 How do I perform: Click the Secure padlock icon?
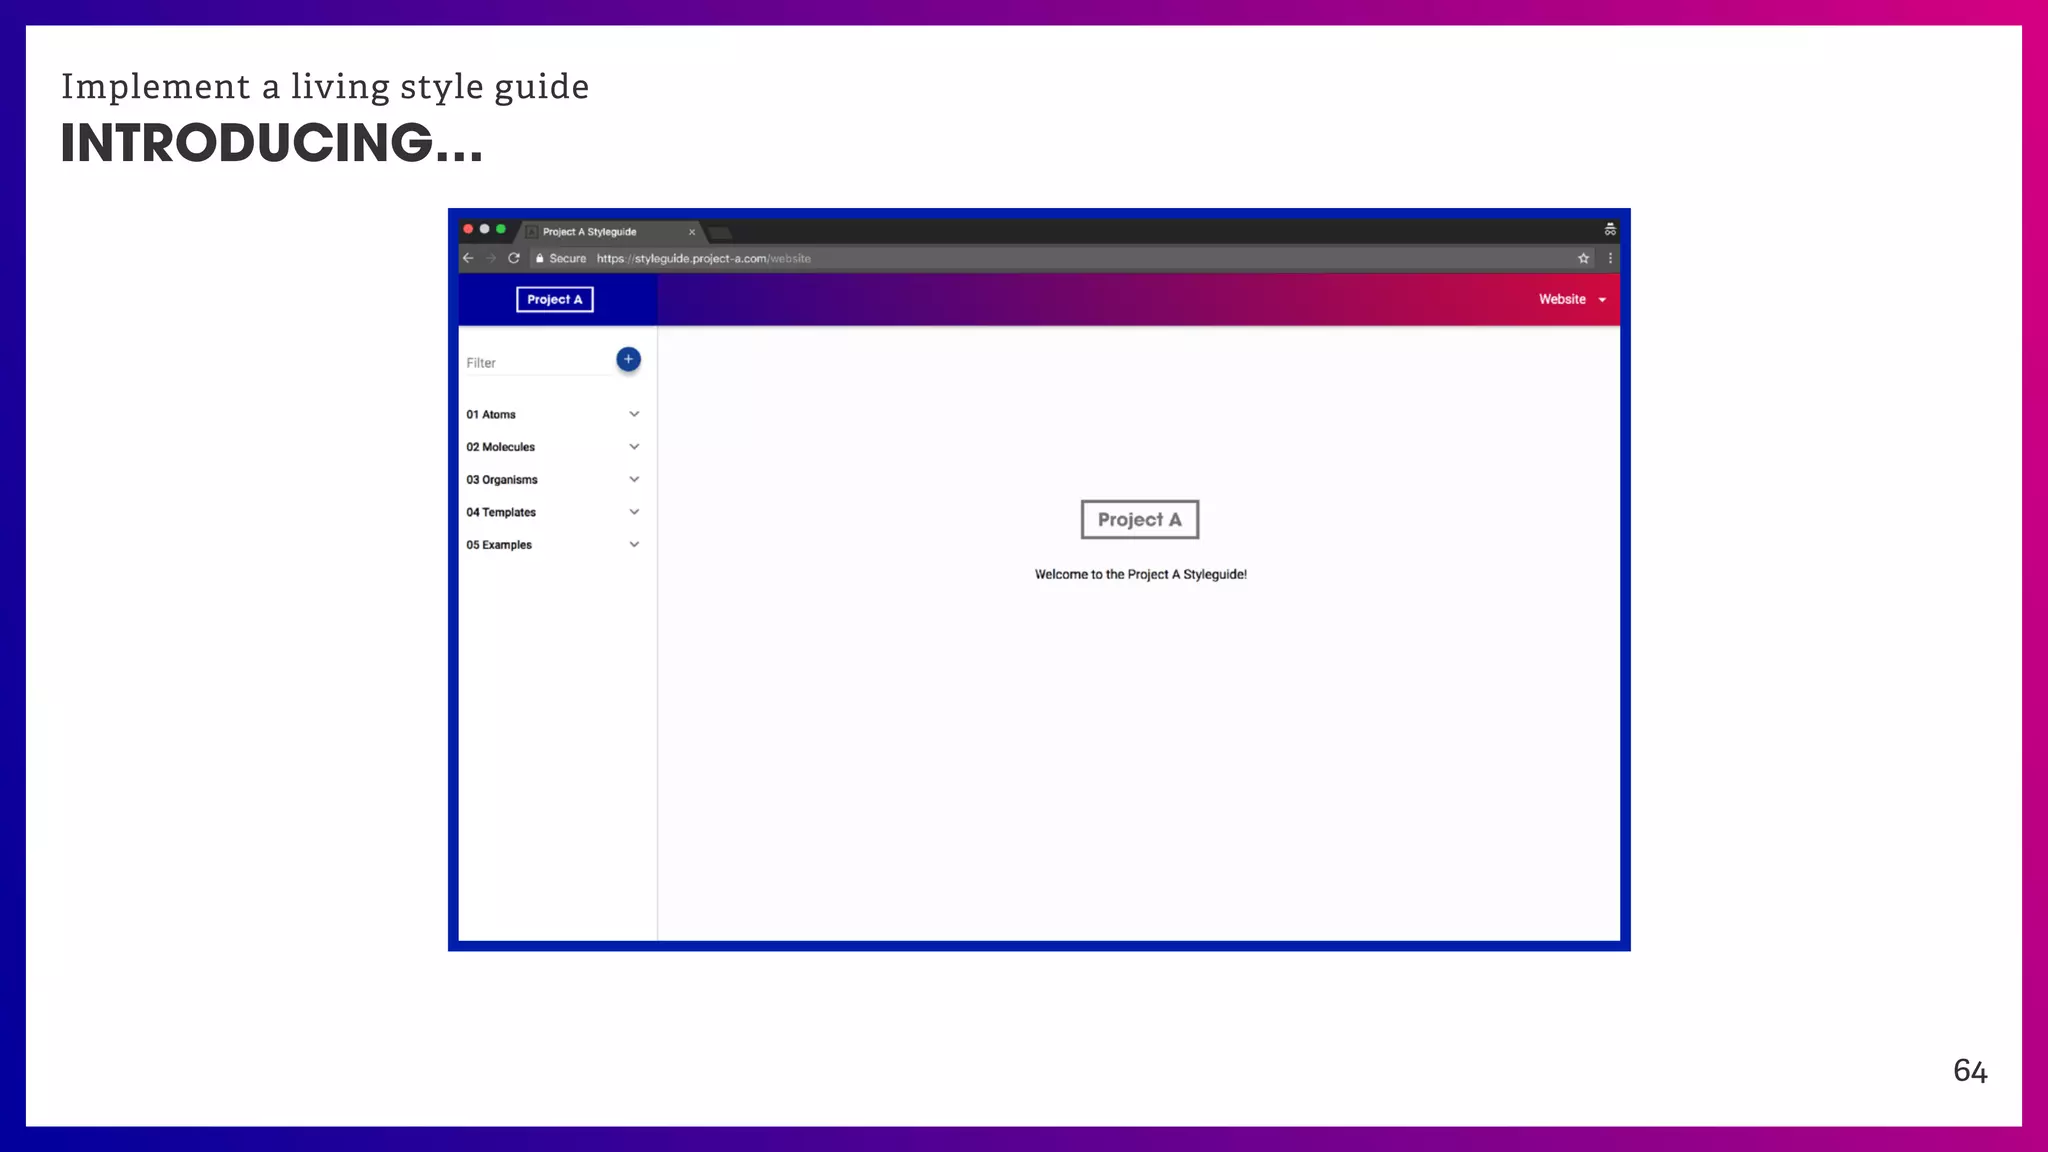(x=539, y=258)
